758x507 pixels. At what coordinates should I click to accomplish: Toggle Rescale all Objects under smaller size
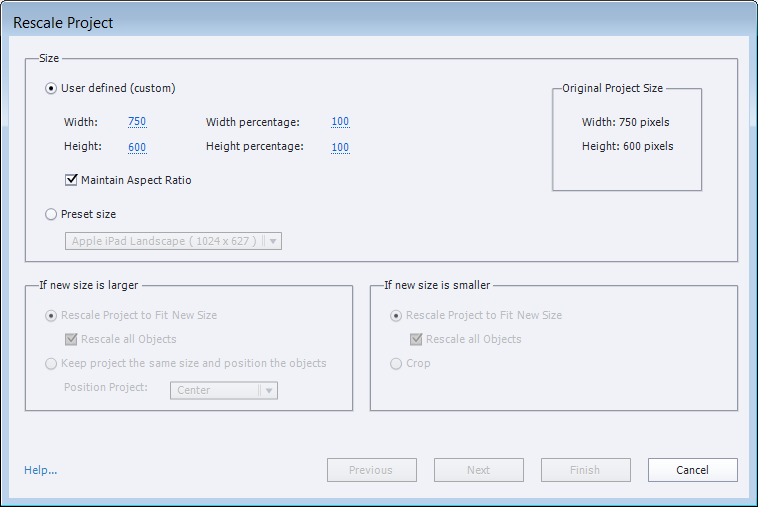pyautogui.click(x=416, y=339)
